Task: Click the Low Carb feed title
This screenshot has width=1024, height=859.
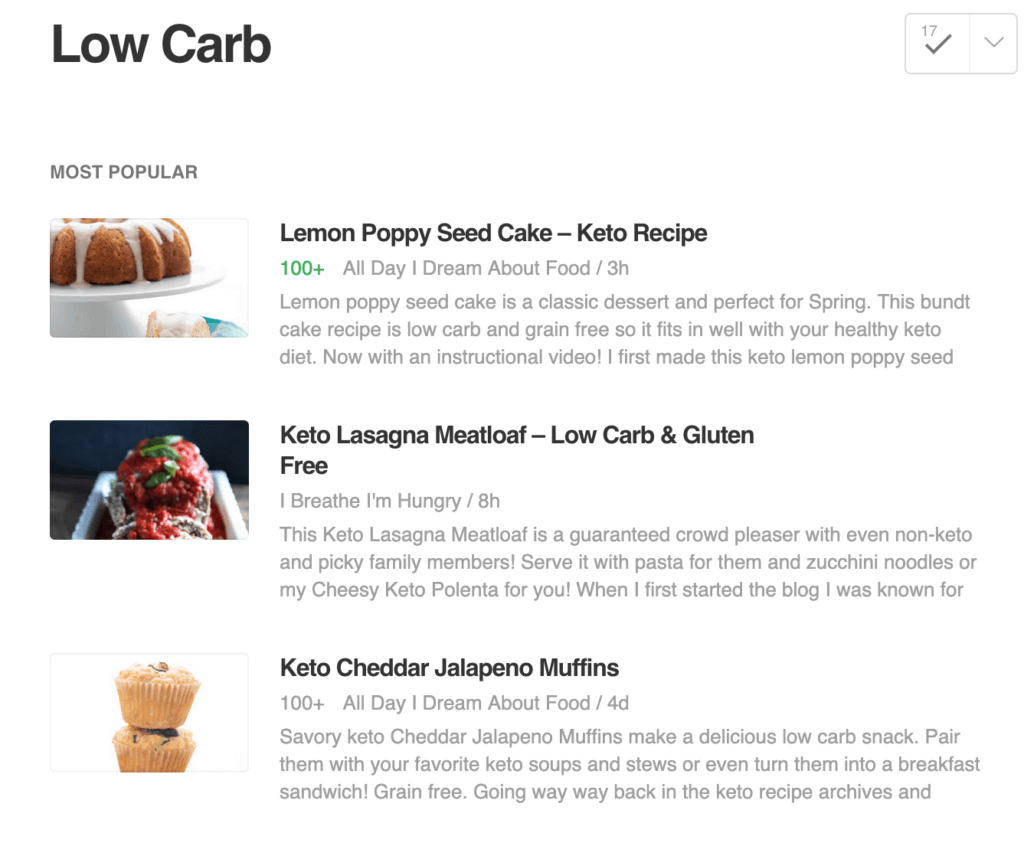Action: coord(160,44)
